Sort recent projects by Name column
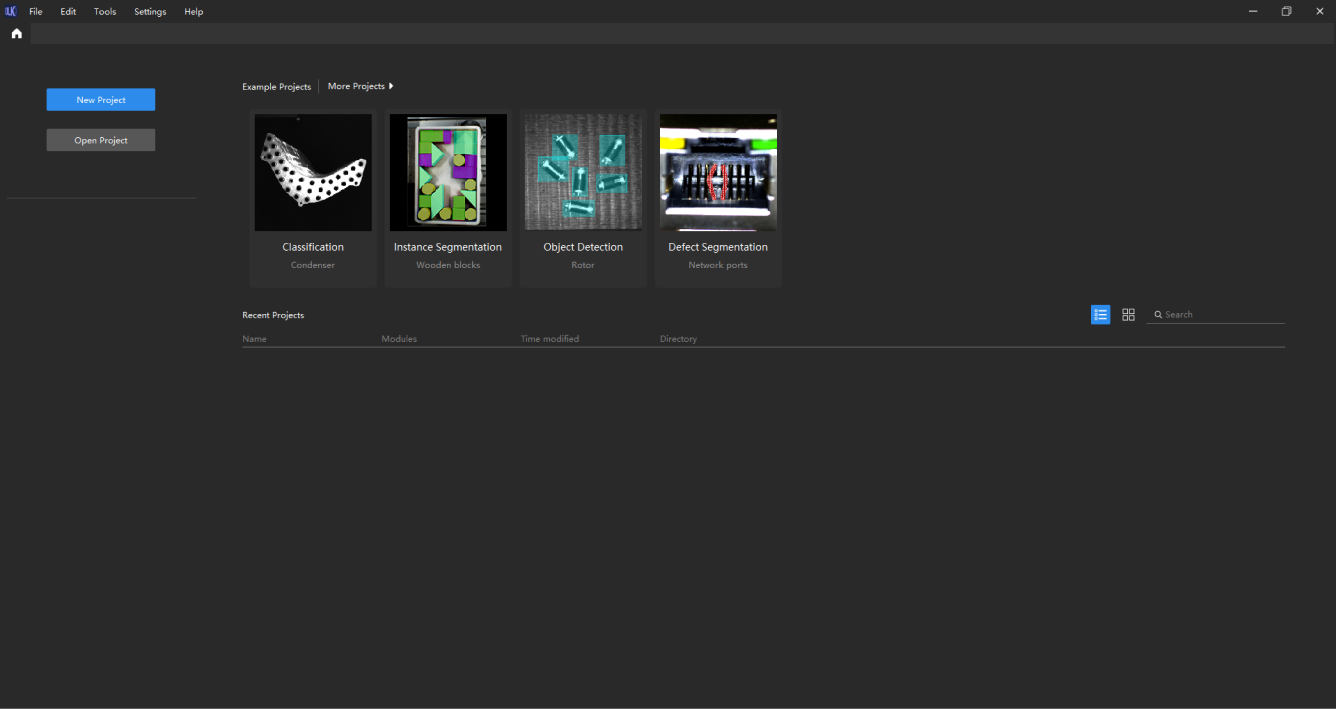The image size is (1336, 709). pos(254,339)
